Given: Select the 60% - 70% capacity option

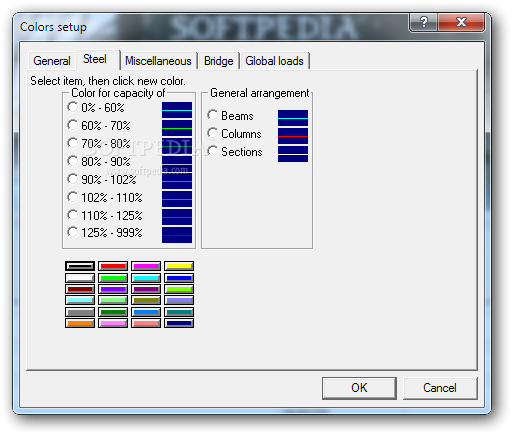Looking at the screenshot, I should click(72, 125).
